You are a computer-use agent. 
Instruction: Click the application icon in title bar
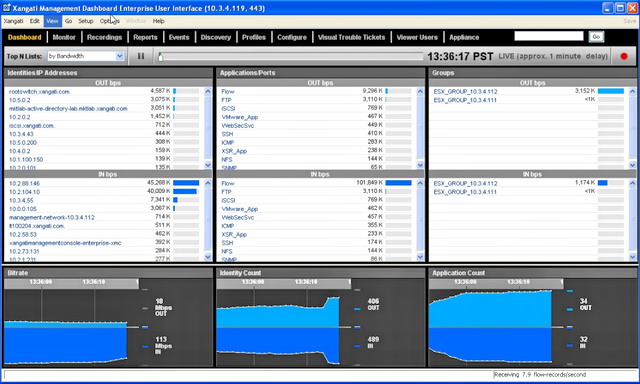7,8
